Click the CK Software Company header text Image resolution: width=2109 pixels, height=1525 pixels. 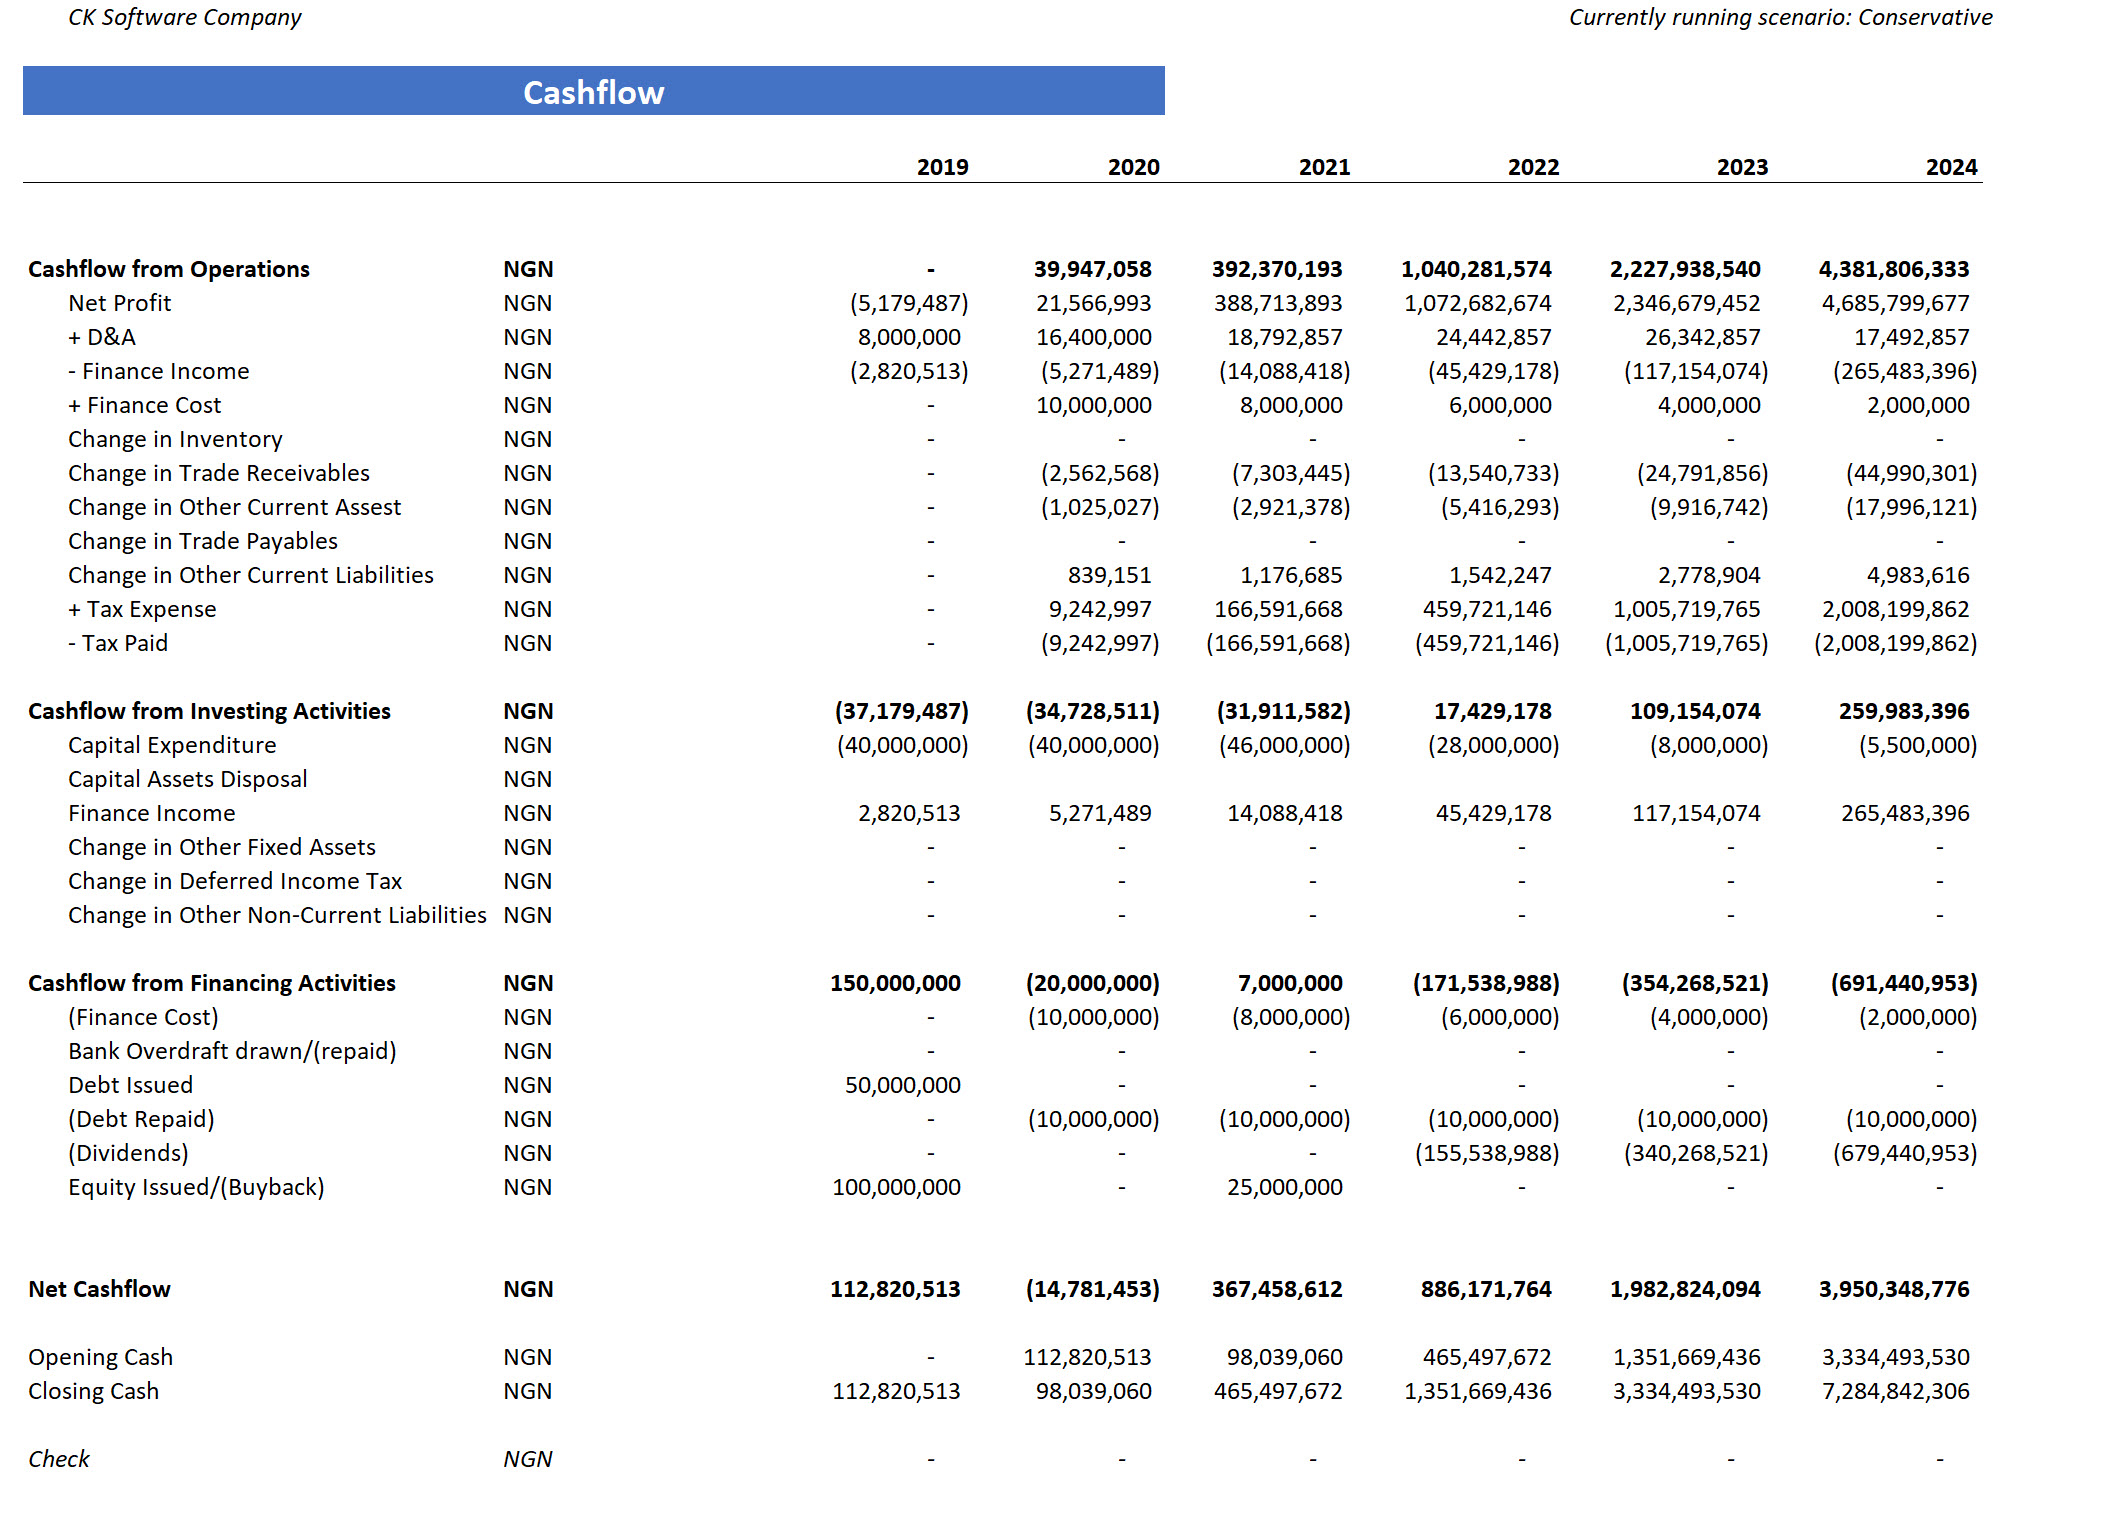click(x=184, y=17)
